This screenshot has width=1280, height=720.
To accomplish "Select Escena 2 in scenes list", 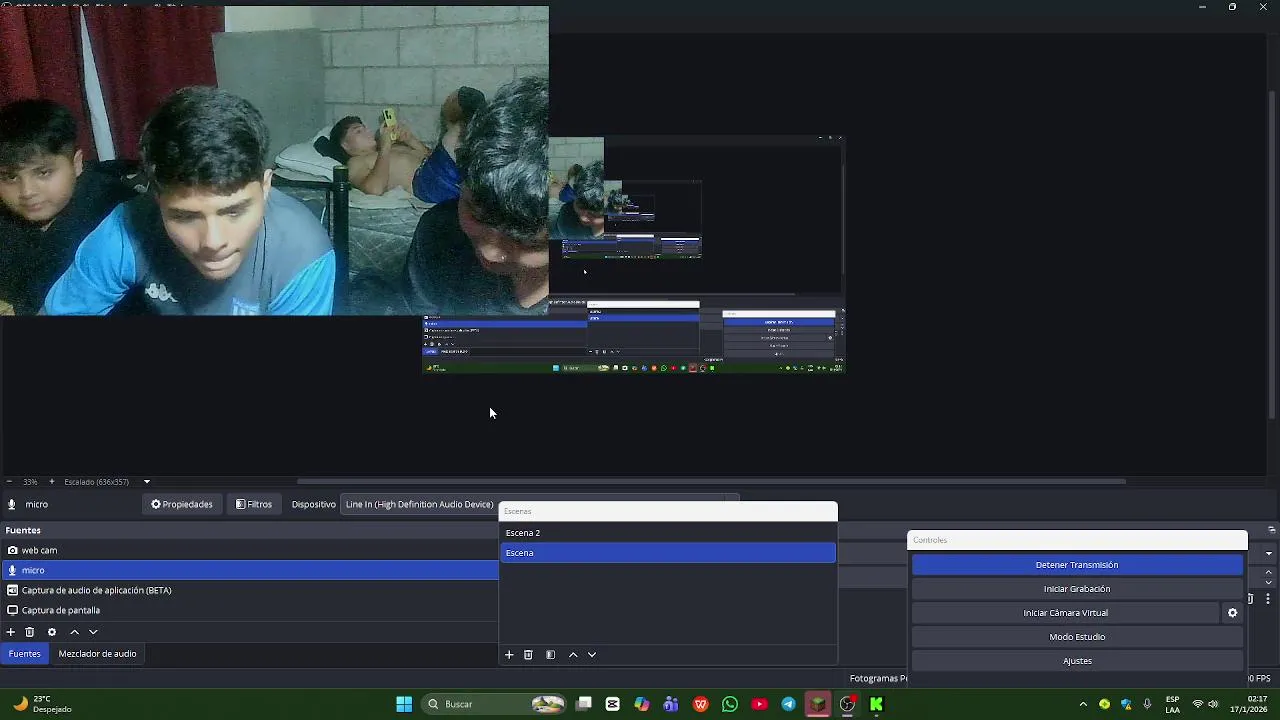I will [x=668, y=533].
